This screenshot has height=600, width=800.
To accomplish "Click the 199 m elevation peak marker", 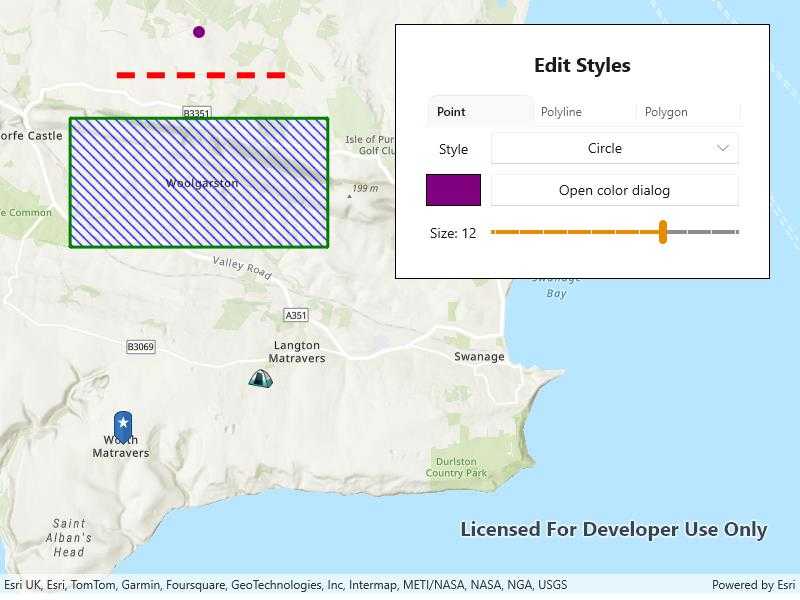I will tap(349, 196).
